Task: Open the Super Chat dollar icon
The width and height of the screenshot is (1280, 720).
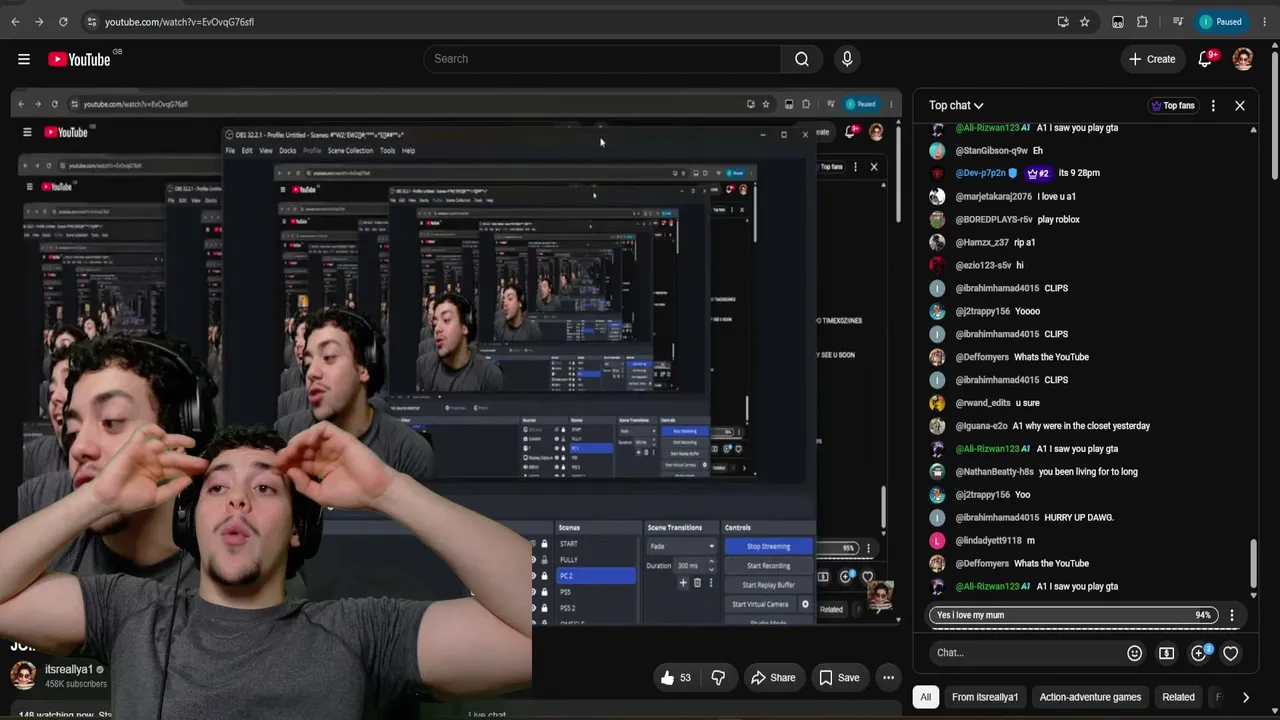Action: pos(1166,653)
